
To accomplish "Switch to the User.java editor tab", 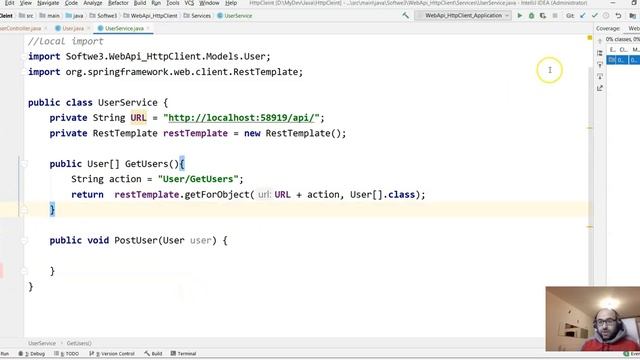I will tap(73, 29).
